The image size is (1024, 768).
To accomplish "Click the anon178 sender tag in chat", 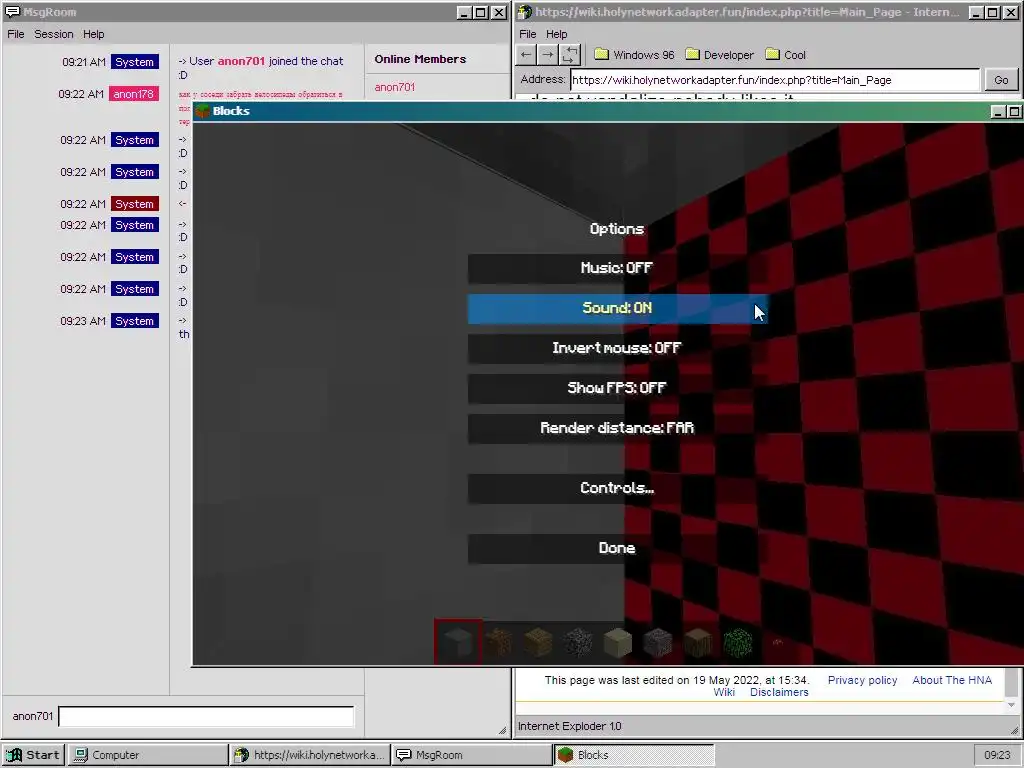I will click(x=134, y=94).
